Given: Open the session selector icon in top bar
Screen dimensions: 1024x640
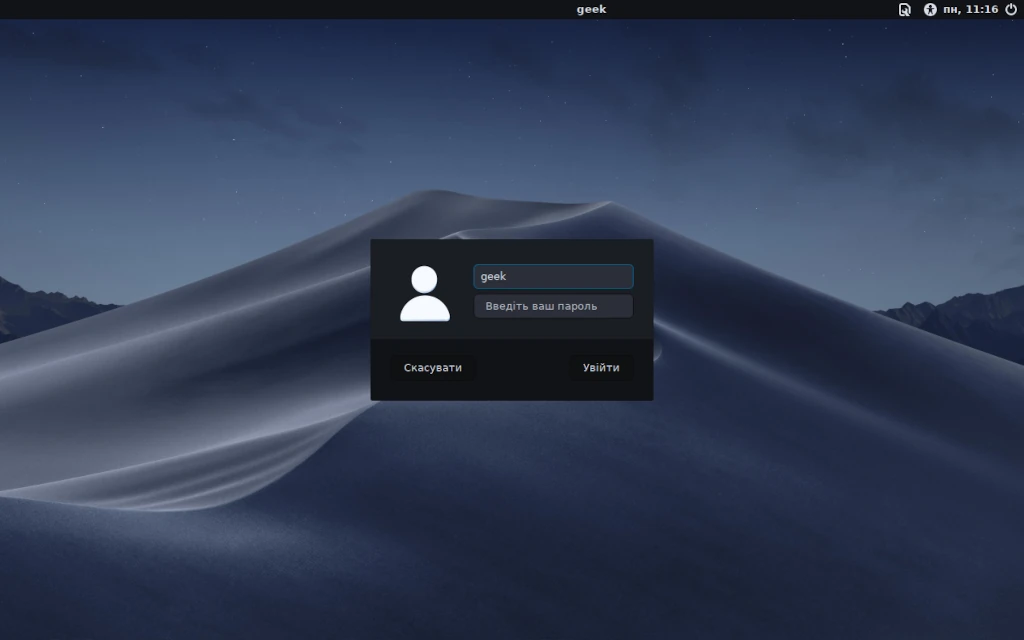Looking at the screenshot, I should click(904, 9).
